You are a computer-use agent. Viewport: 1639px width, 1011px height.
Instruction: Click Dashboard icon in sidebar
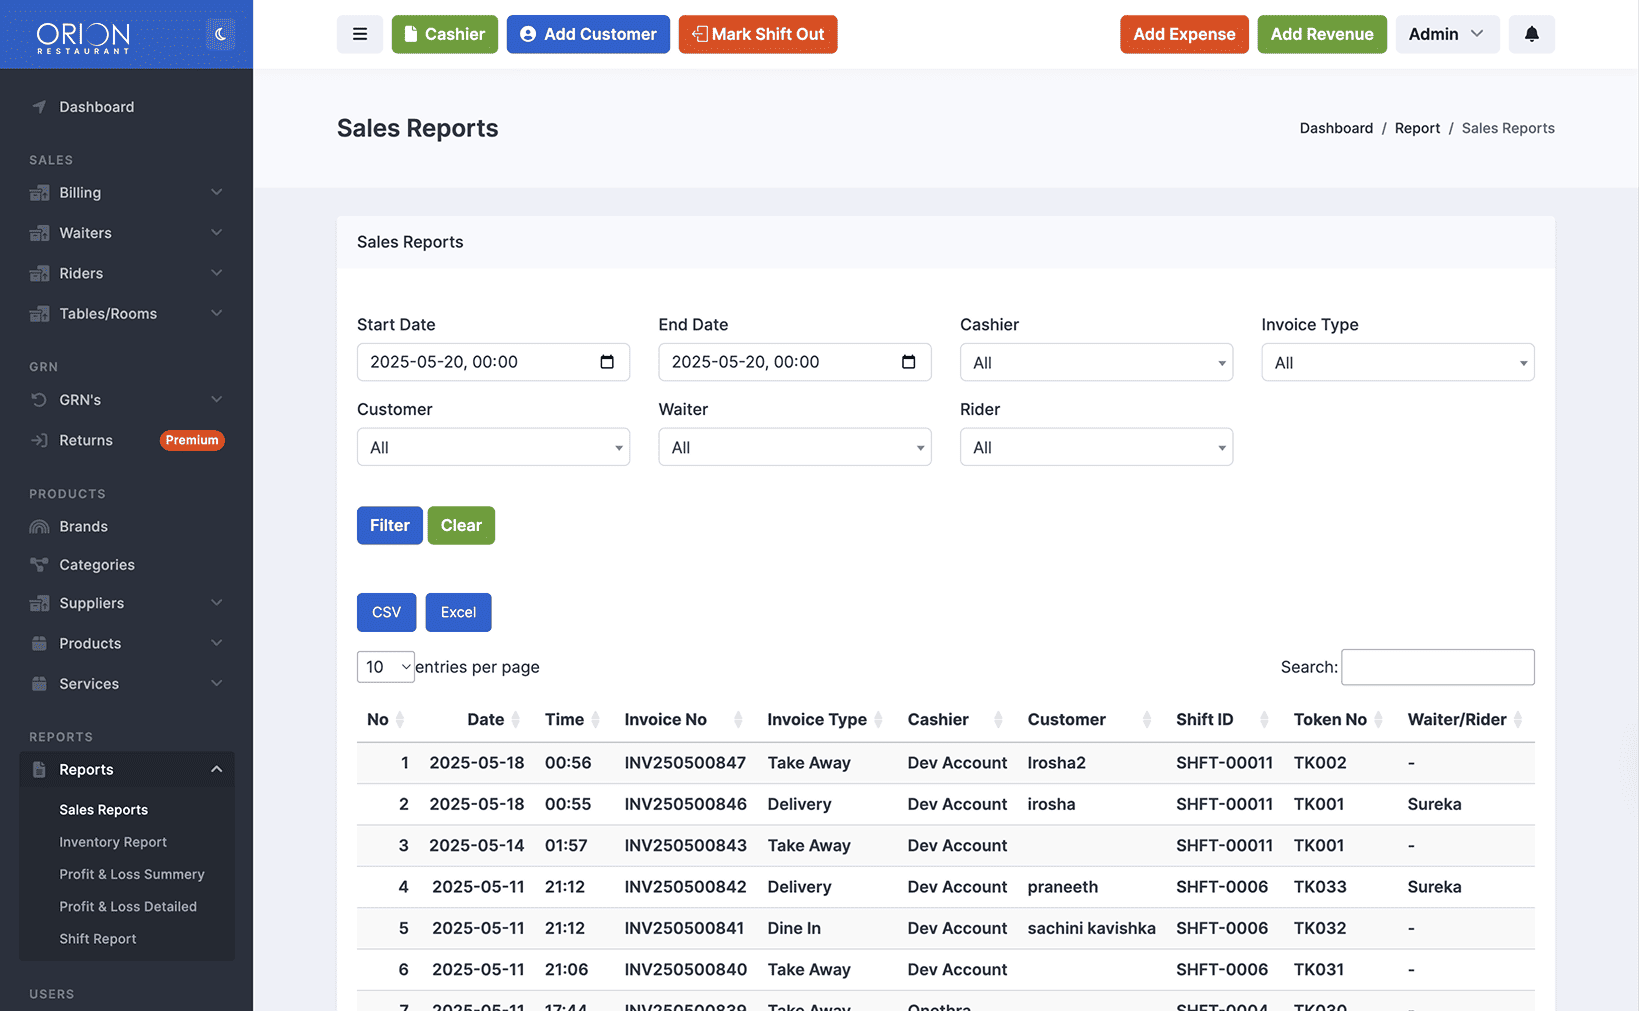tap(39, 107)
